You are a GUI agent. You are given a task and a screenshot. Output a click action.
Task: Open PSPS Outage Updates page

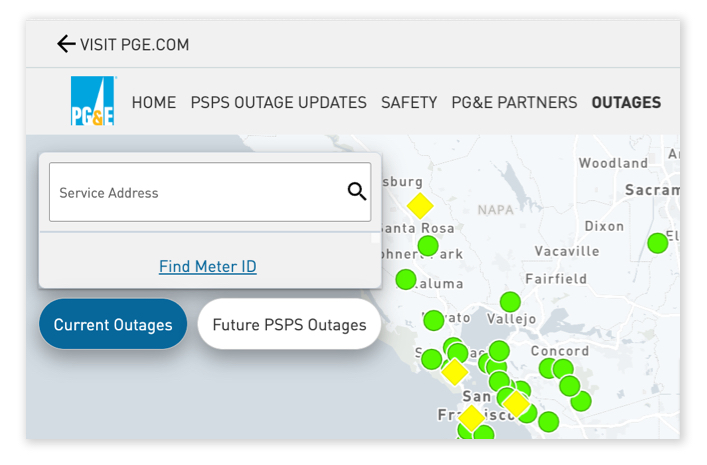click(278, 102)
